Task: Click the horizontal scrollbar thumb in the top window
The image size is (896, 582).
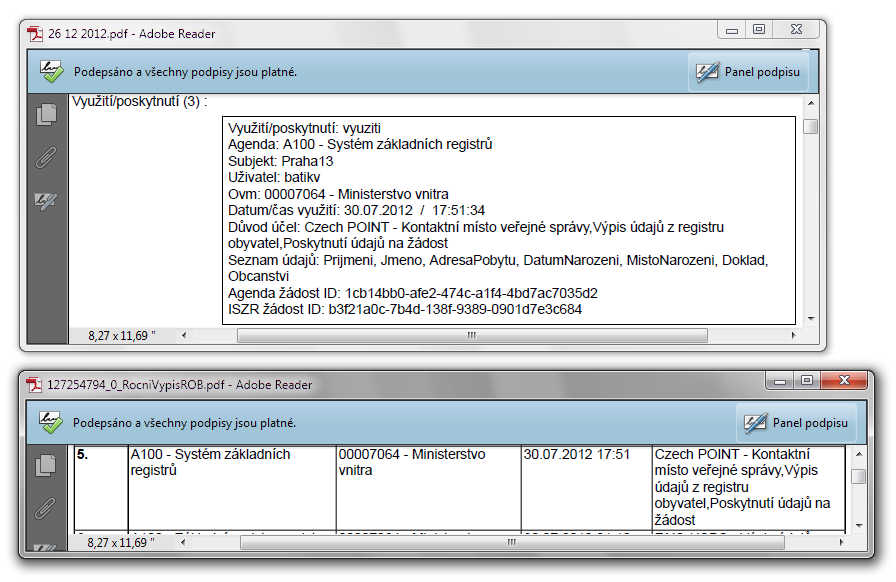Action: point(473,336)
